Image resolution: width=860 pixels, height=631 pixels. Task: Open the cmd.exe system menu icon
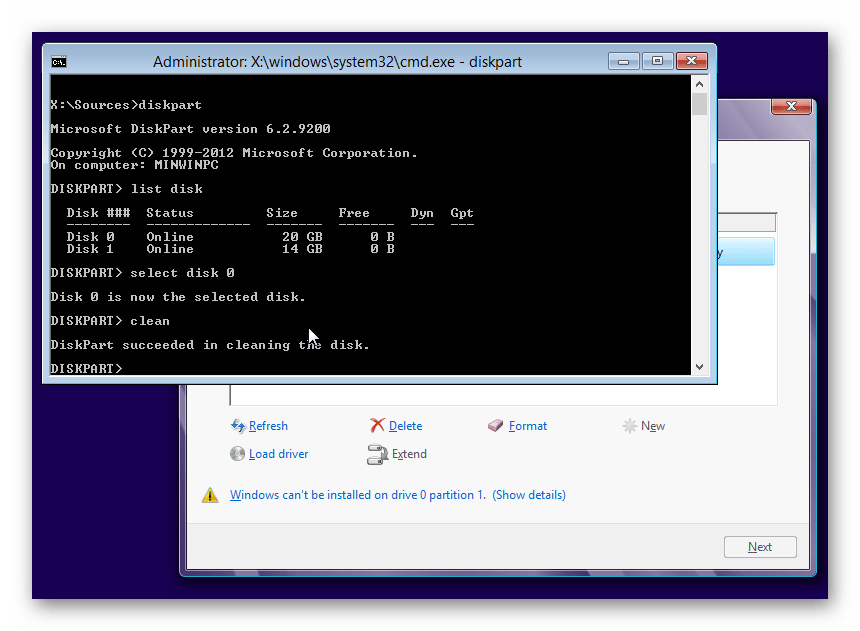click(60, 62)
